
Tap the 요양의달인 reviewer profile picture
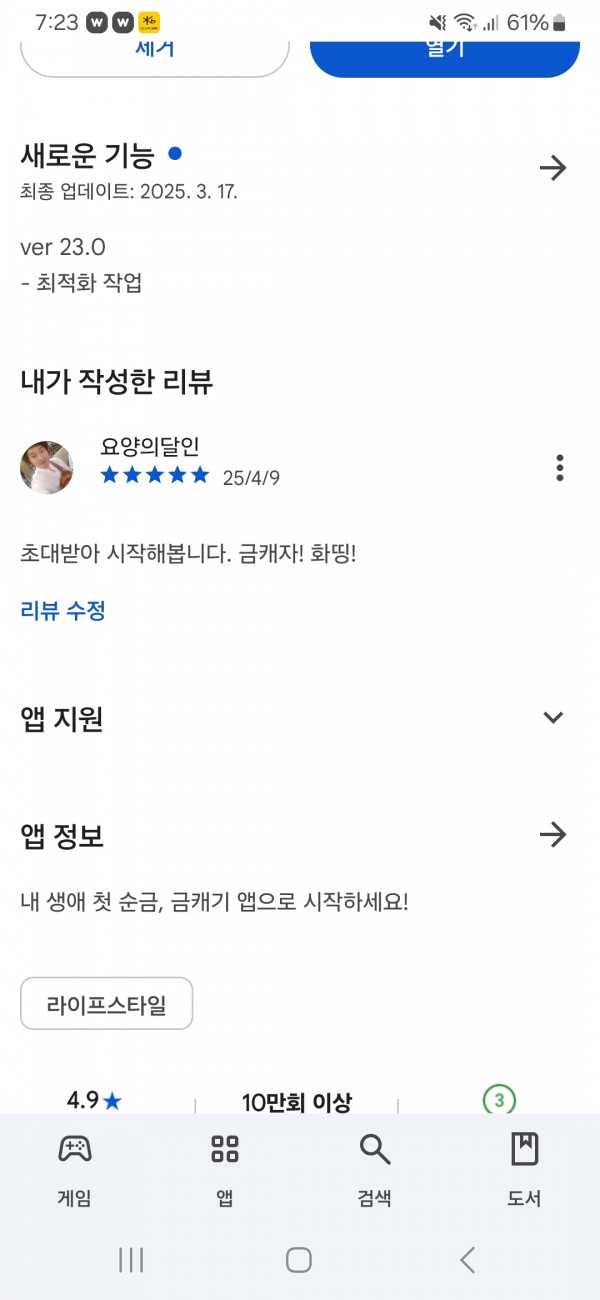click(47, 467)
